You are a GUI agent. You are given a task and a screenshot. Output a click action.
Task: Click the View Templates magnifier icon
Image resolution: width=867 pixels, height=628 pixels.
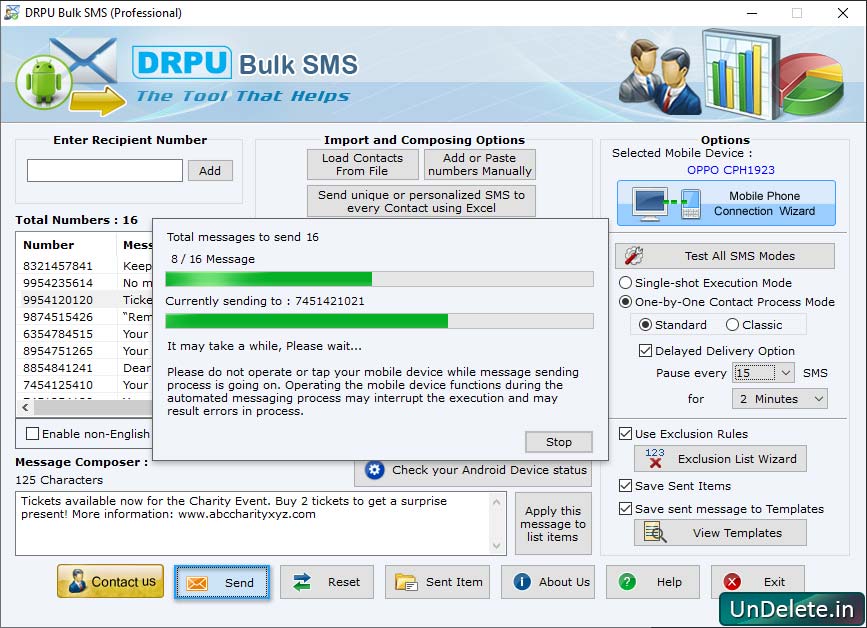coord(655,533)
